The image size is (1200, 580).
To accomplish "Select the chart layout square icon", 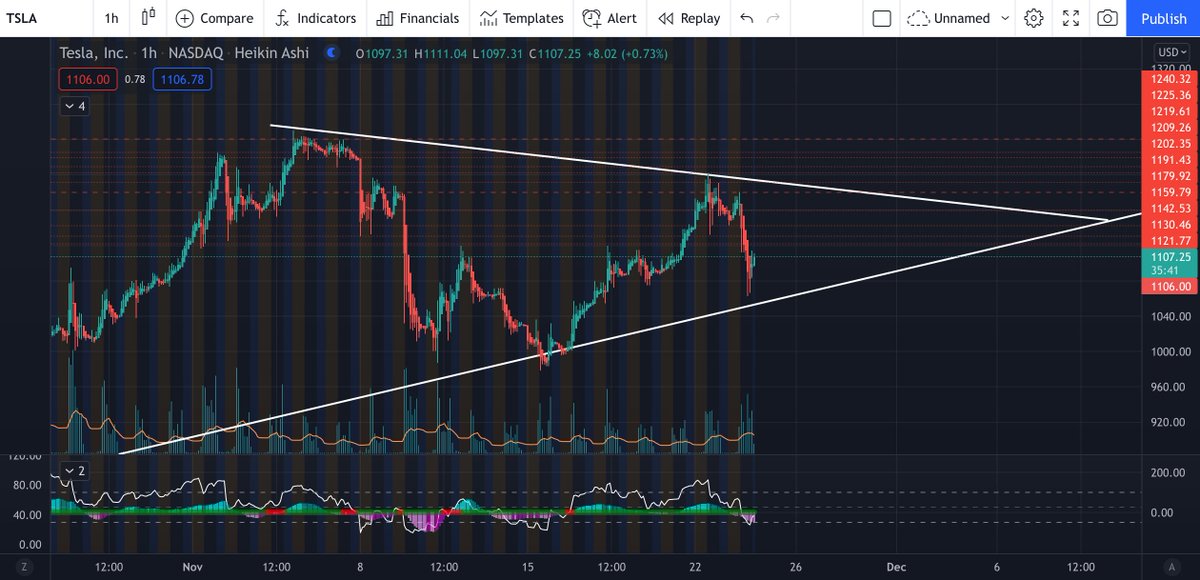I will [x=881, y=18].
